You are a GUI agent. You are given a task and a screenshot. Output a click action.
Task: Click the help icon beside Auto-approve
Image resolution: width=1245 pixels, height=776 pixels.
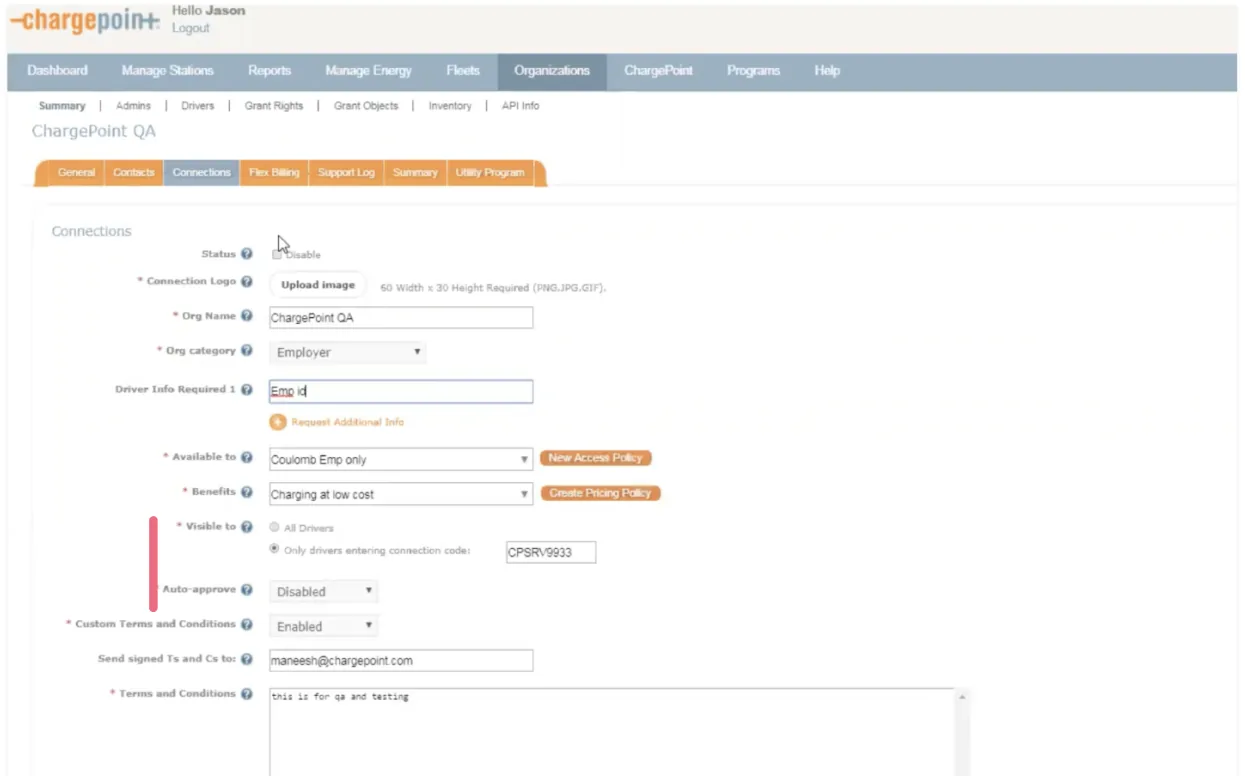(246, 590)
